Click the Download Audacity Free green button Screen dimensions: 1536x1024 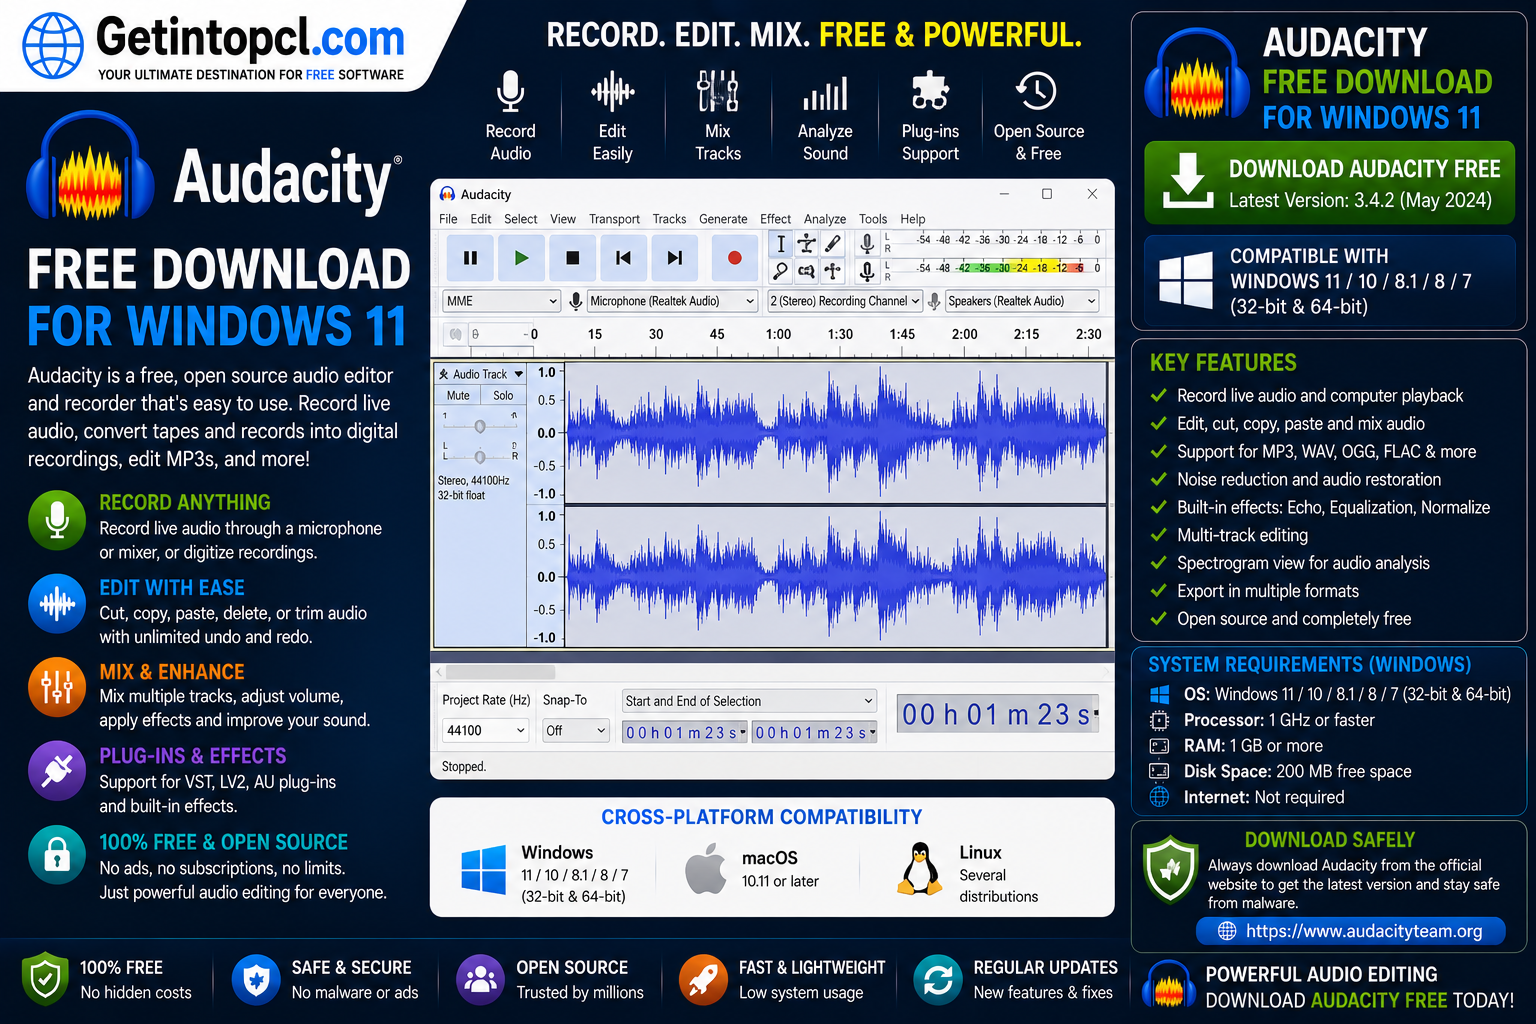(1329, 183)
